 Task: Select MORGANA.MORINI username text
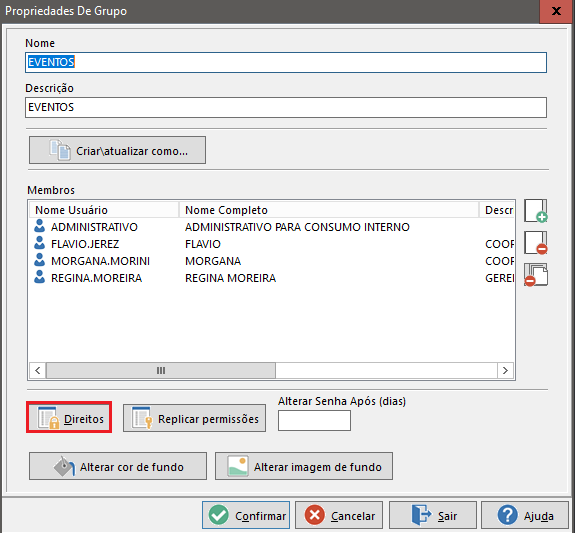pyautogui.click(x=100, y=261)
